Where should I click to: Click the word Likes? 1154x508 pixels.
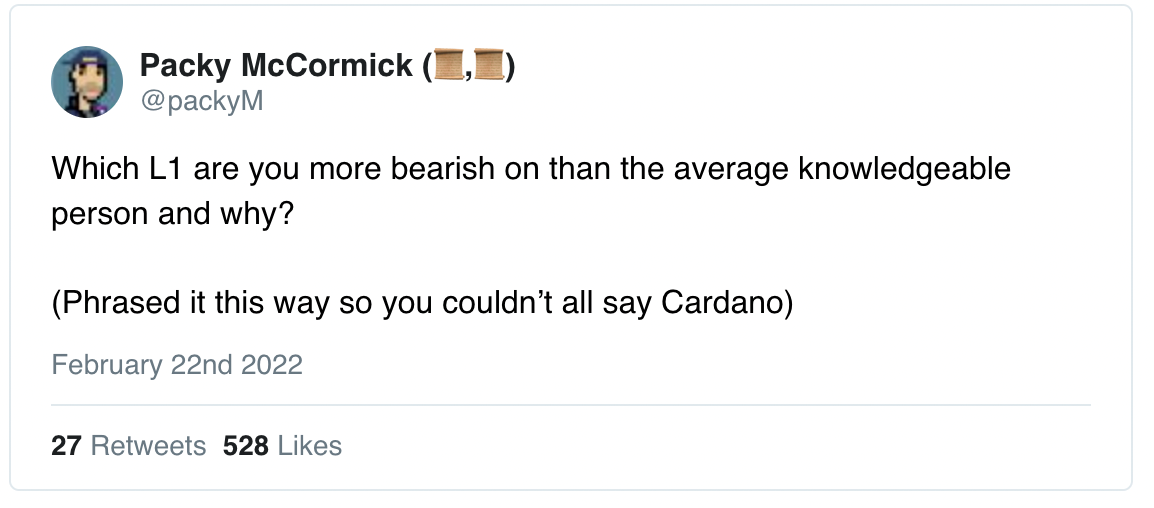pos(310,446)
